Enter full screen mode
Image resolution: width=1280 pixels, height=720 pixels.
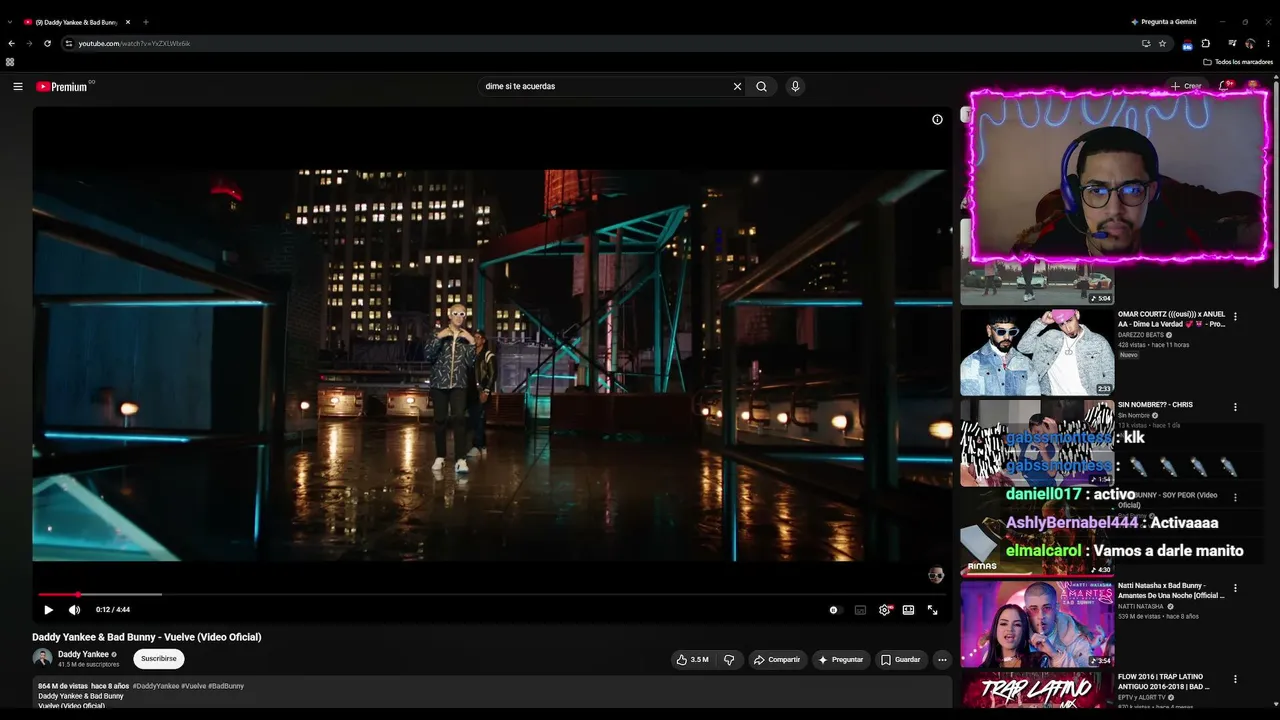point(932,610)
